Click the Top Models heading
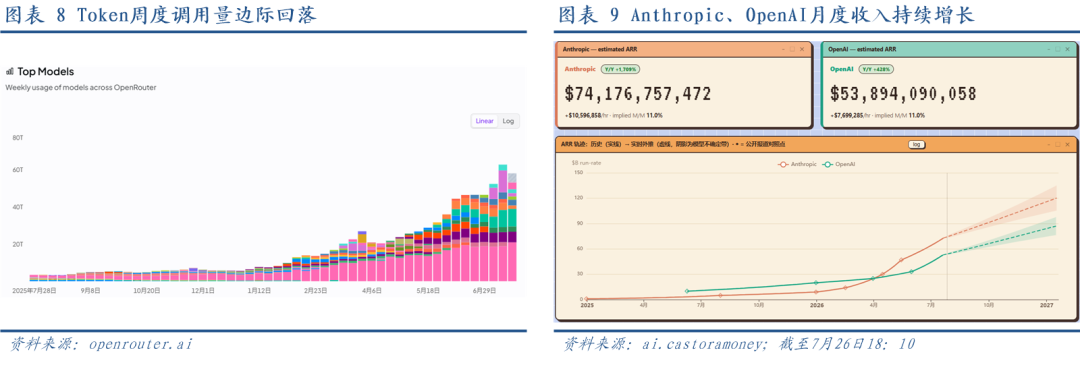 tap(45, 72)
